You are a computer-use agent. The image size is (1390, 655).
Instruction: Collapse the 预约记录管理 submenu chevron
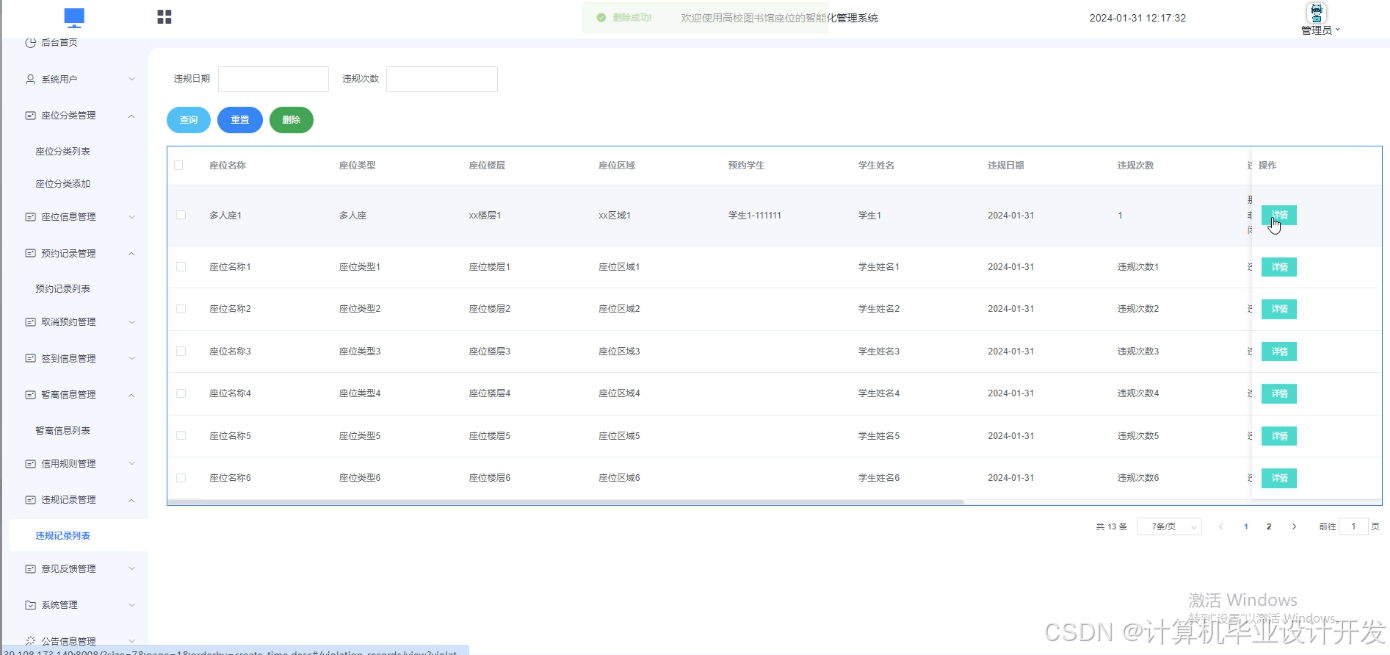[132, 253]
